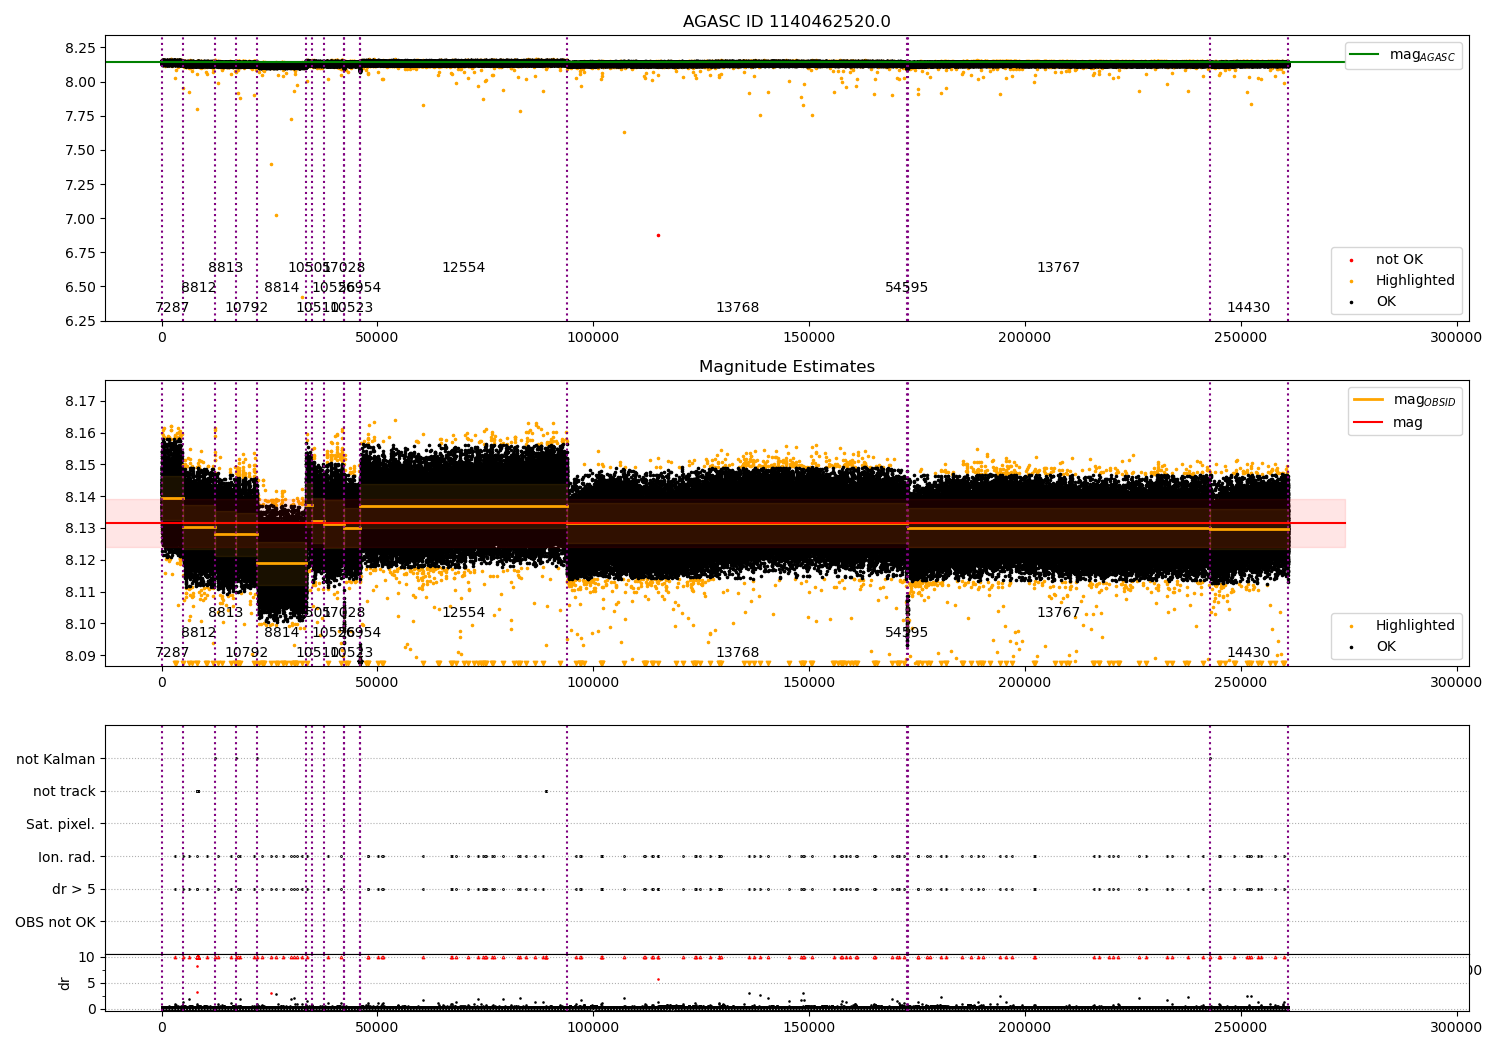Click obsid label "14430" in the Magnitude Estimates plot
The height and width of the screenshot is (1050, 1500).
coord(1248,653)
